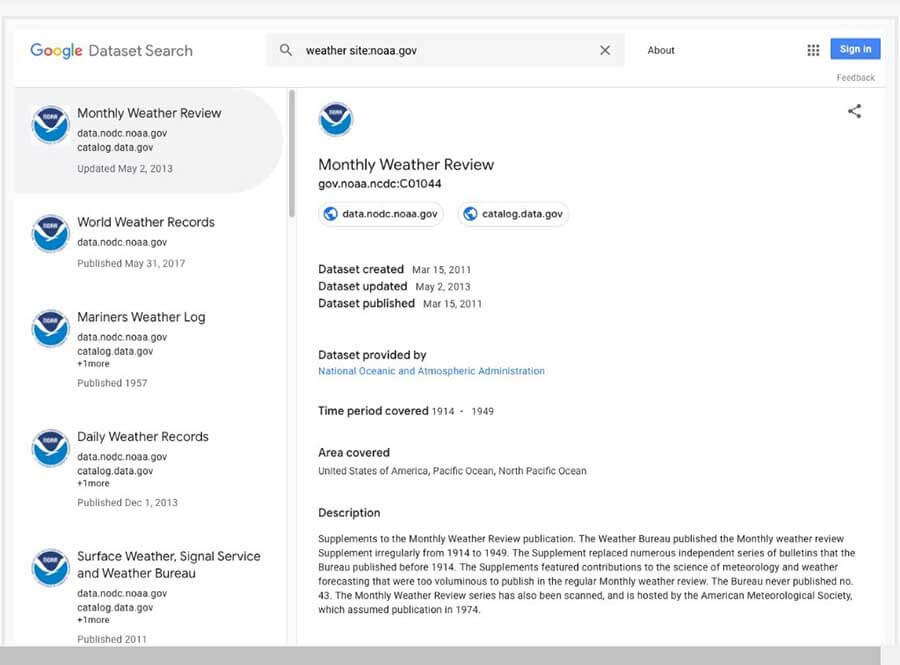Expand +1more under Mariners Weather Log

93,364
